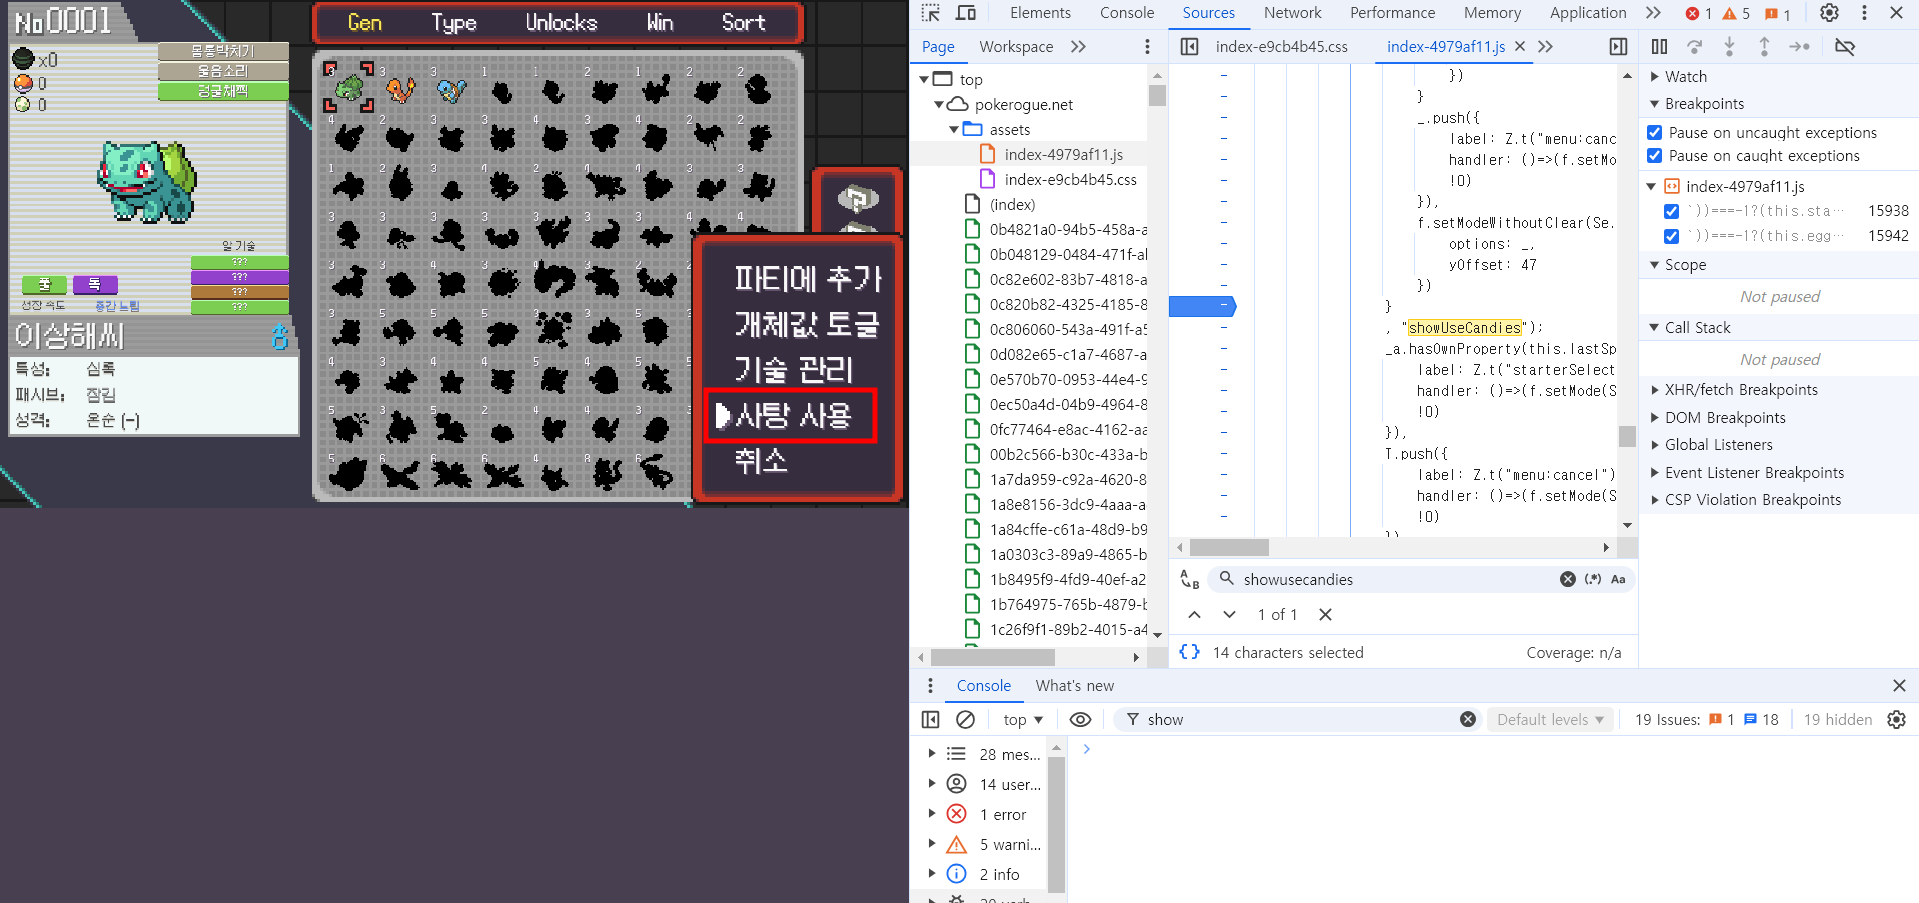Screen dimensions: 1919x903
Task: Select the Charmander starter sprite
Action: coord(401,90)
